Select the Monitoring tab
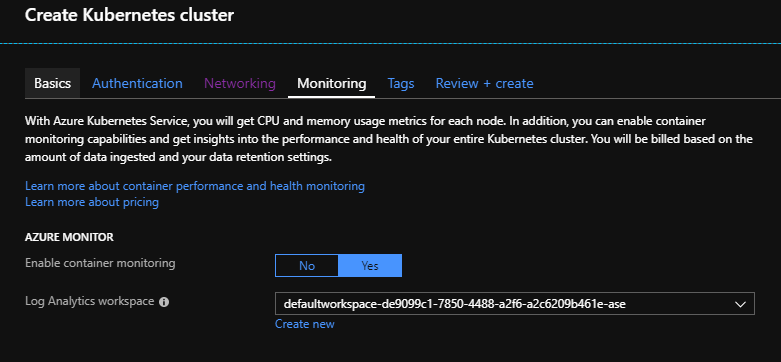 coord(332,83)
